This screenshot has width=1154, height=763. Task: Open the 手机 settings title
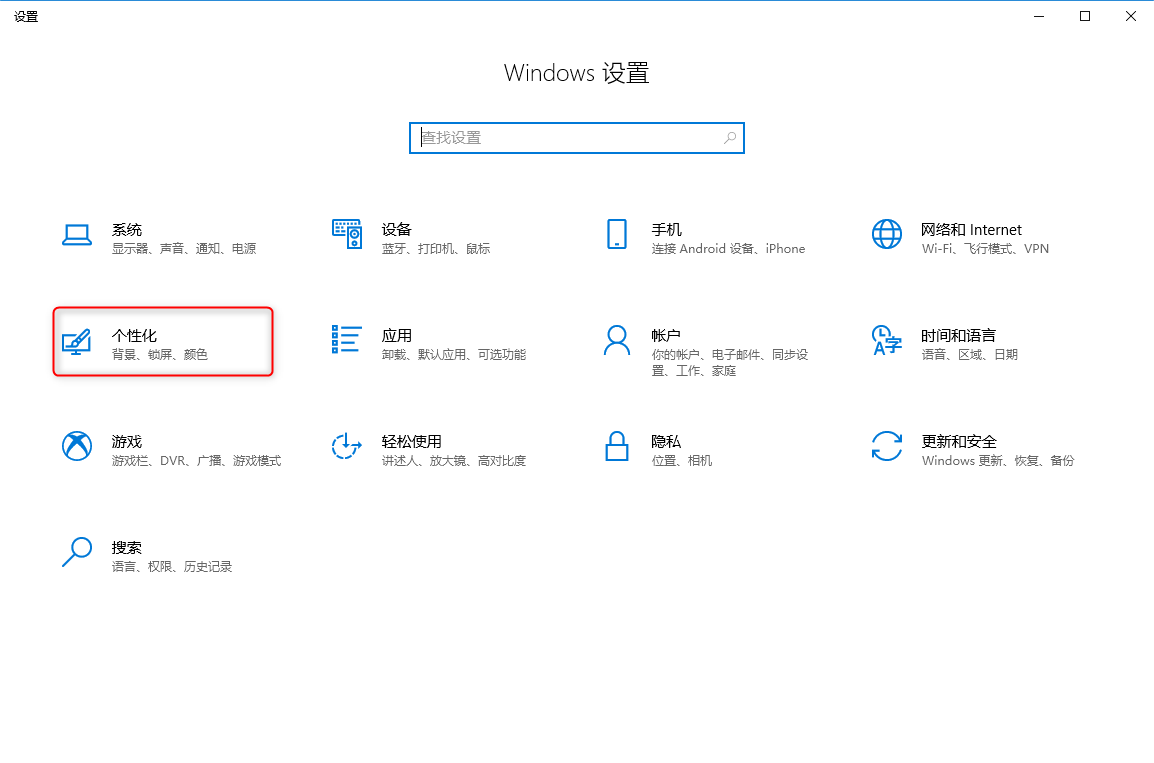click(666, 230)
